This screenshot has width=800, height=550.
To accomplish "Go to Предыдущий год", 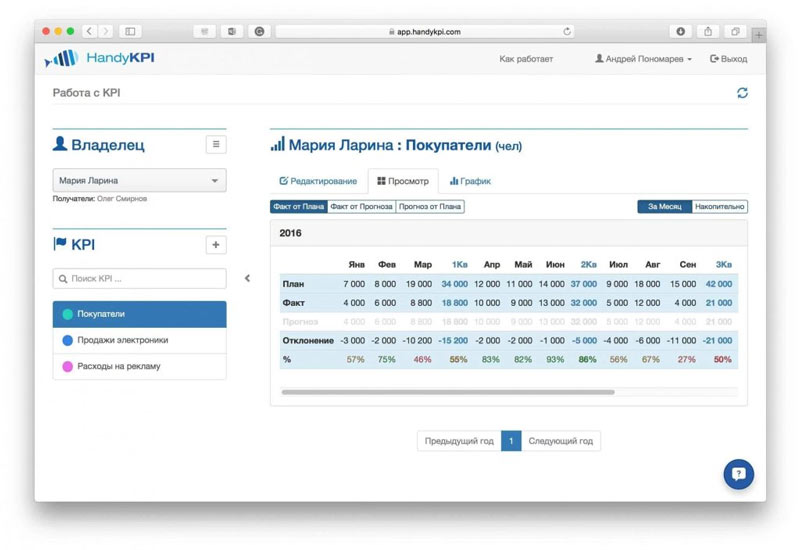I will (459, 441).
